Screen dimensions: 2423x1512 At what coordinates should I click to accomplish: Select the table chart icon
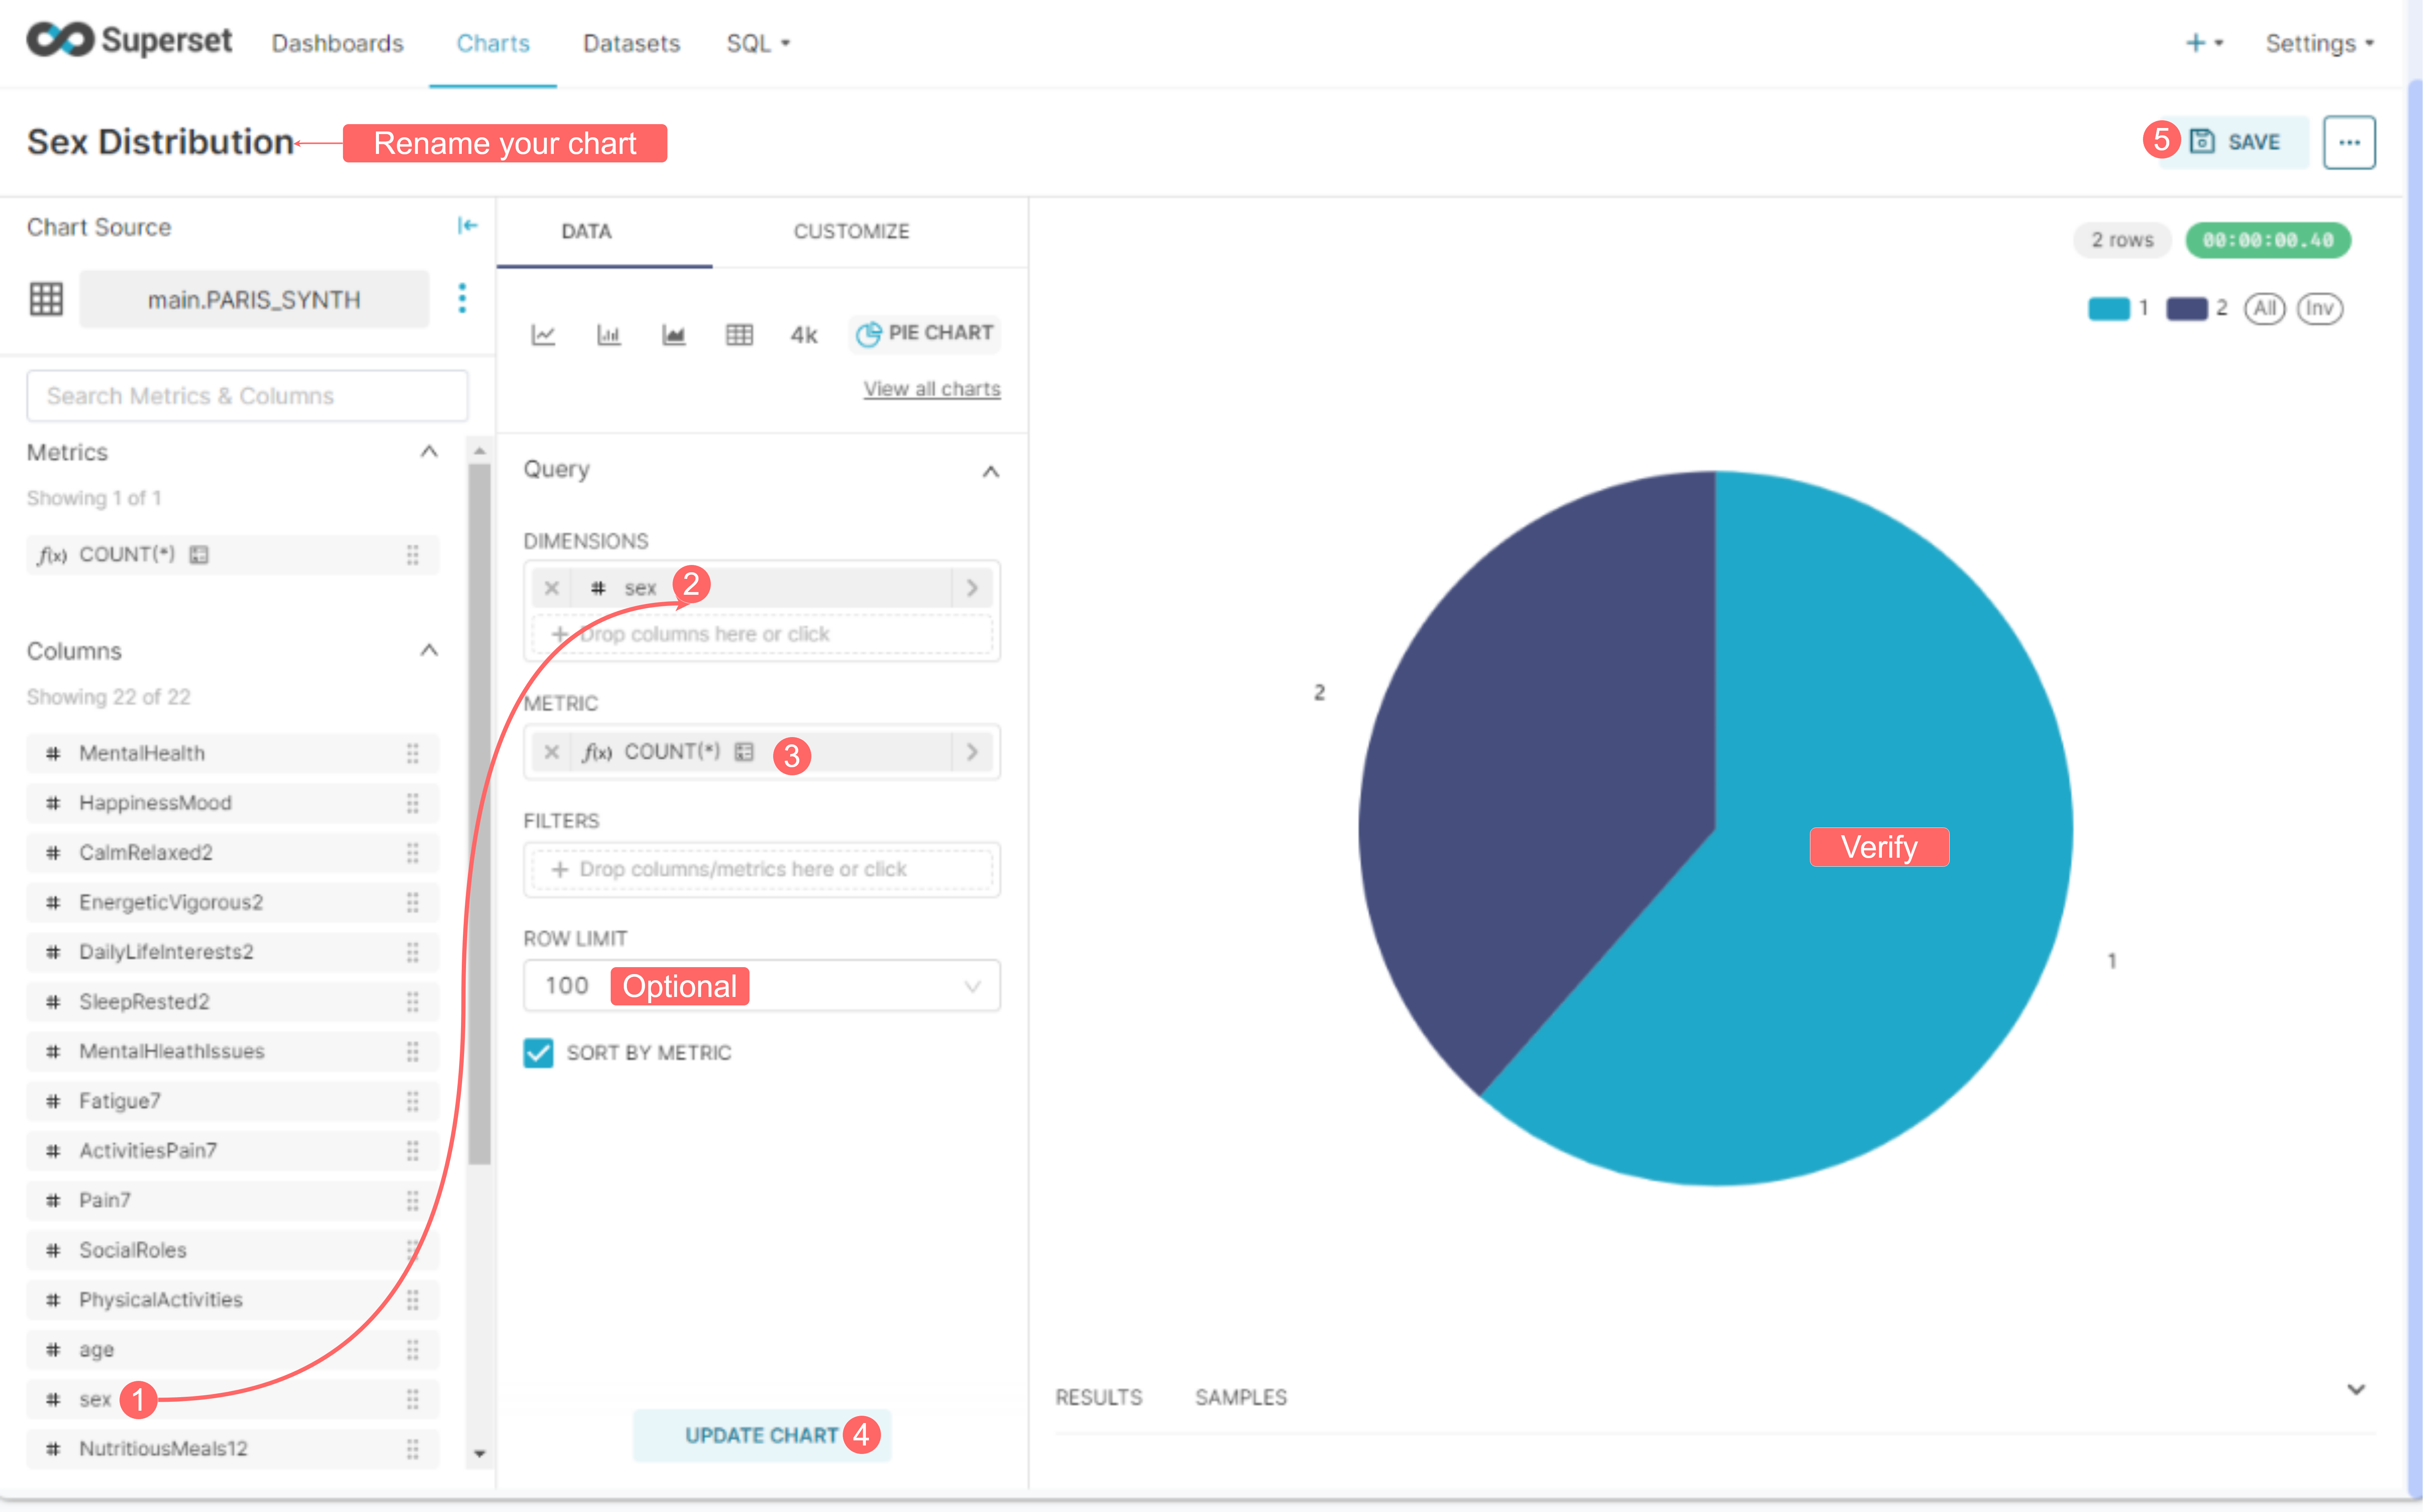coord(739,334)
